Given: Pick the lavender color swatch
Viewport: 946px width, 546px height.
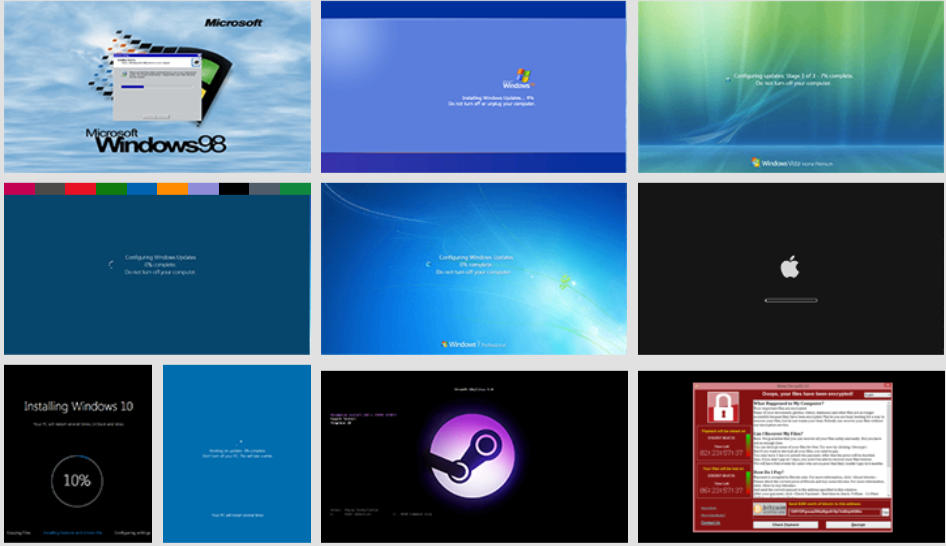Looking at the screenshot, I should tap(203, 189).
